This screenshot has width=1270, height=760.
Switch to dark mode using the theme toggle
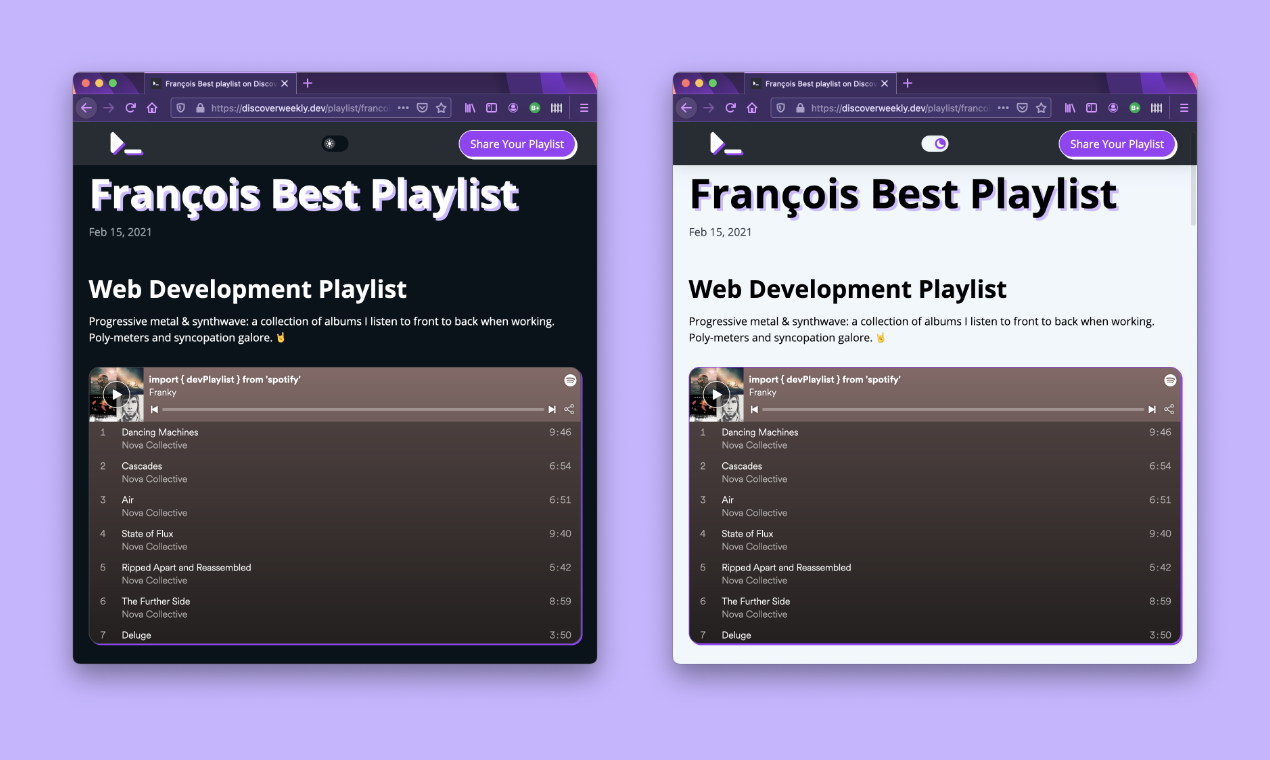tap(935, 143)
